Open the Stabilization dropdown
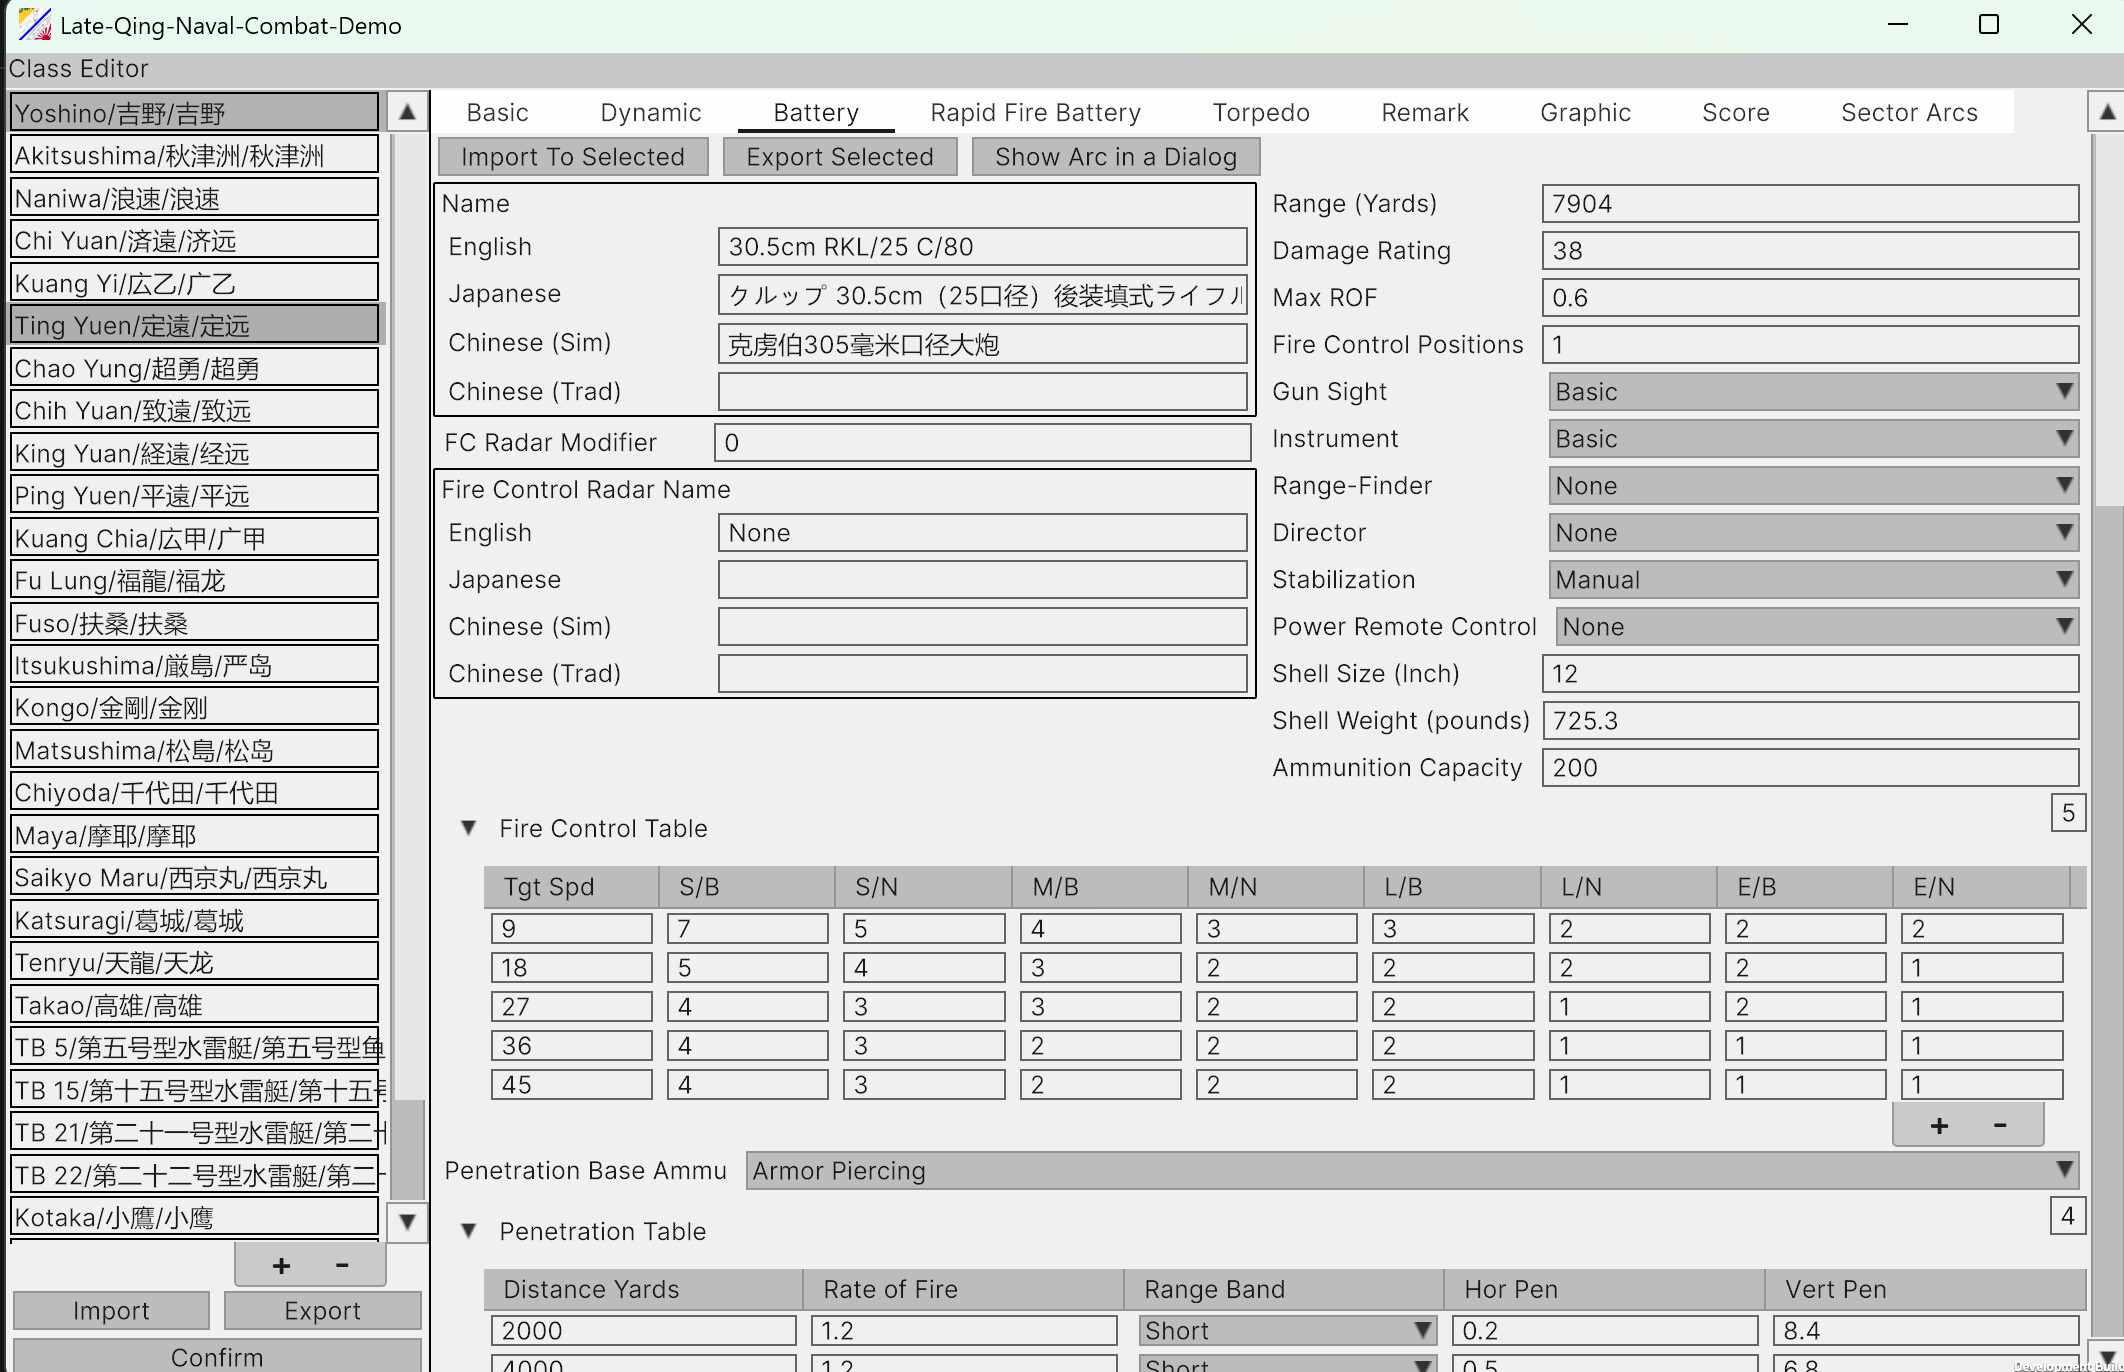Screen dimensions: 2124x1372 pyautogui.click(x=2063, y=579)
